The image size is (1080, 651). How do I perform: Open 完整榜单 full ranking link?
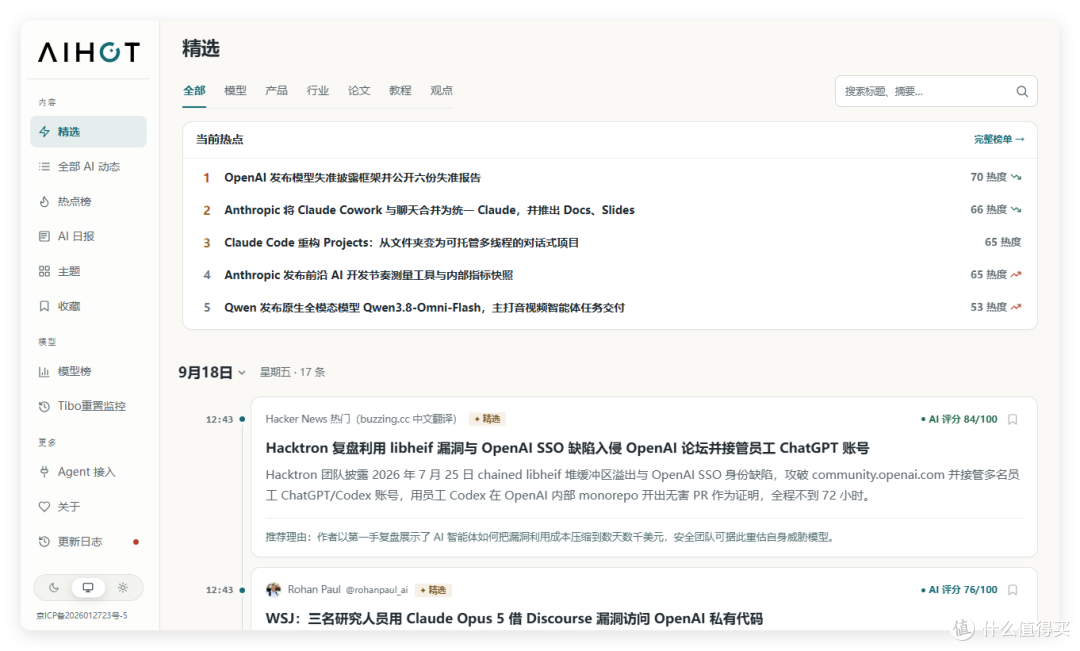[999, 139]
